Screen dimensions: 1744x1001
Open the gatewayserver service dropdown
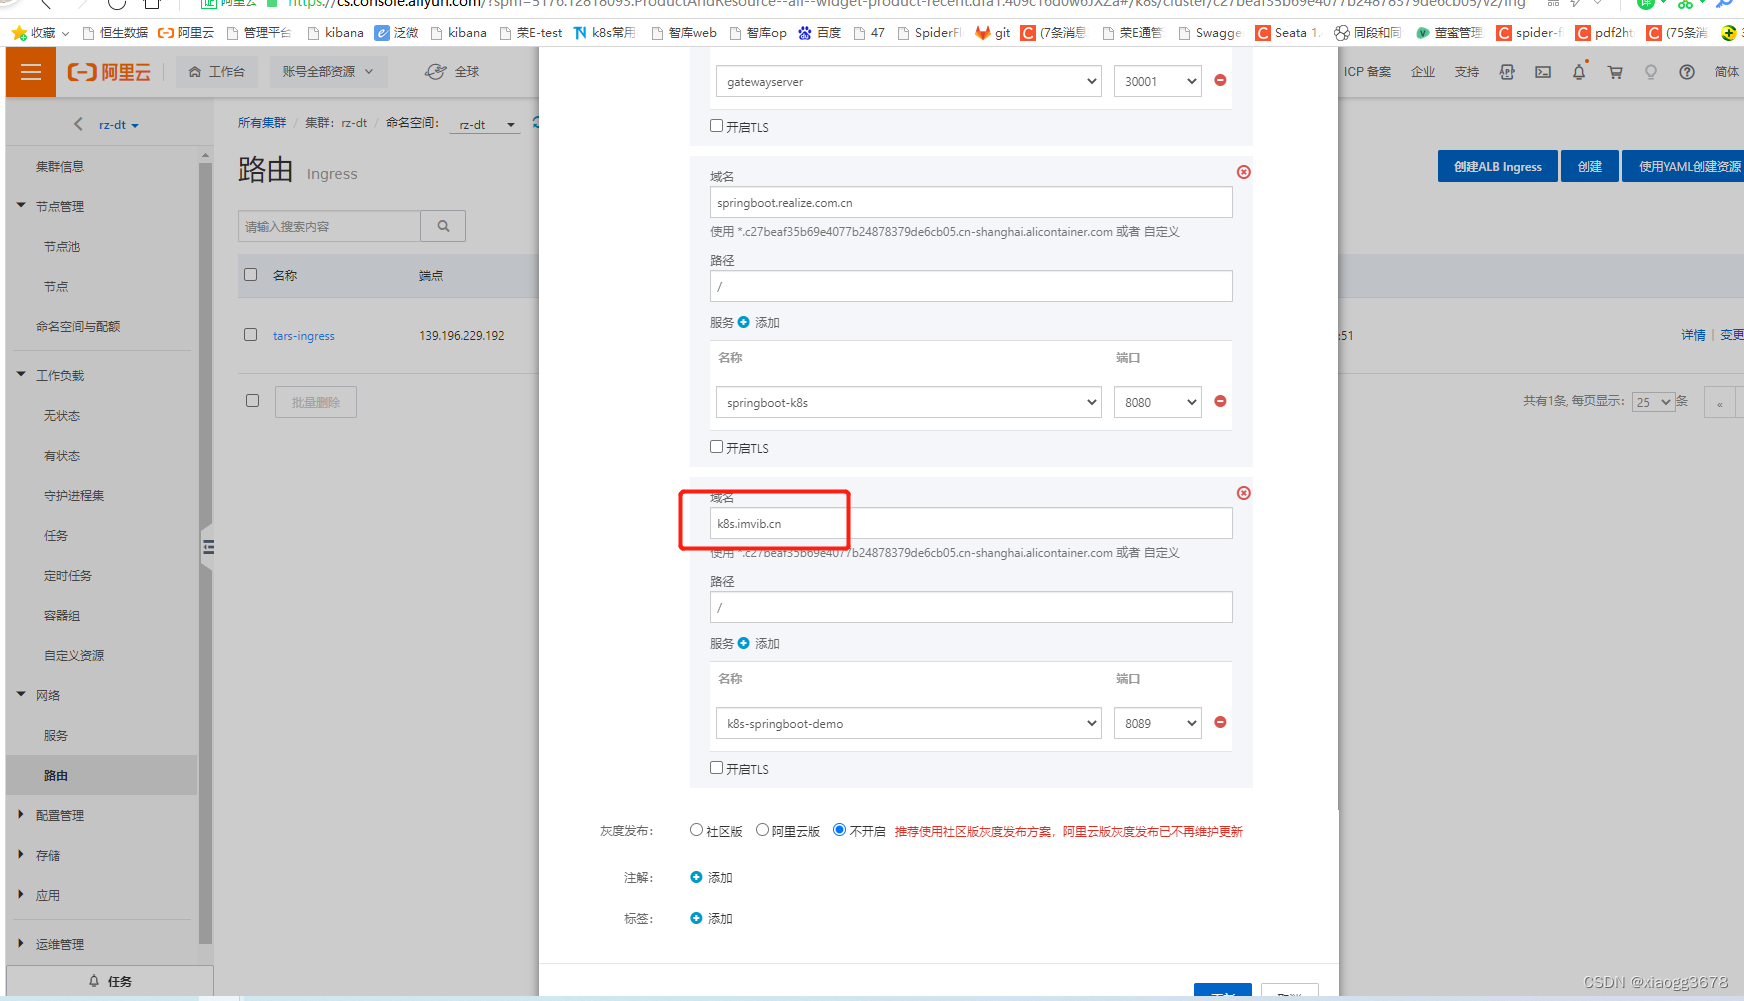(x=907, y=81)
